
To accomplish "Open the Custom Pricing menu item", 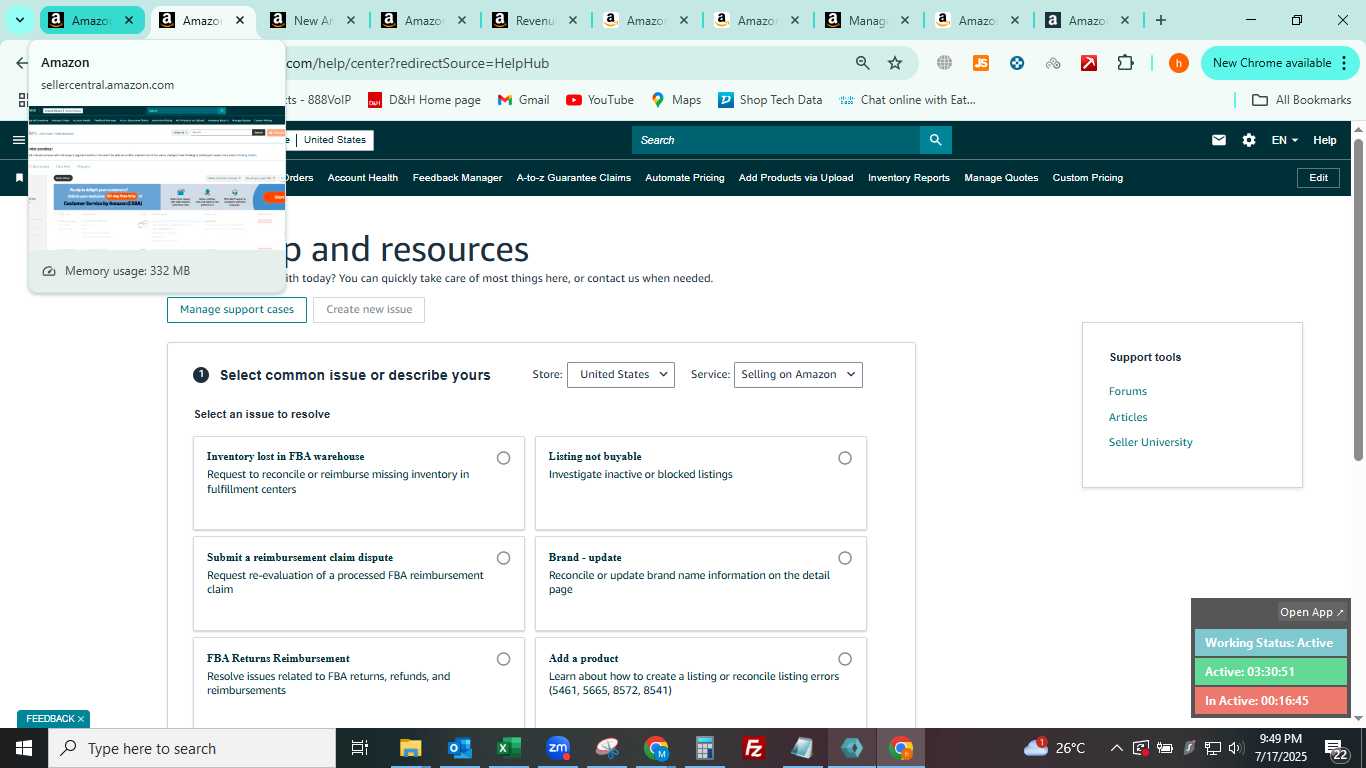I will 1087,178.
